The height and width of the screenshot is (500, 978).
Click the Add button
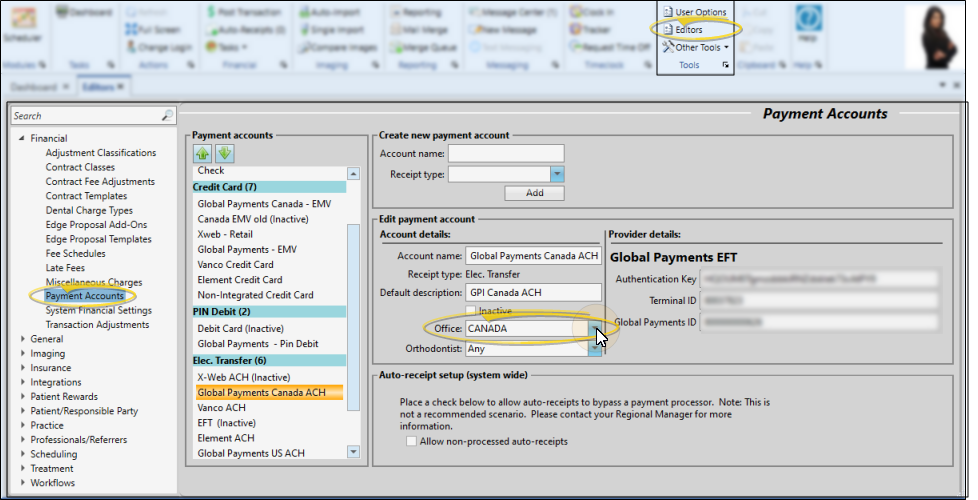coord(534,193)
